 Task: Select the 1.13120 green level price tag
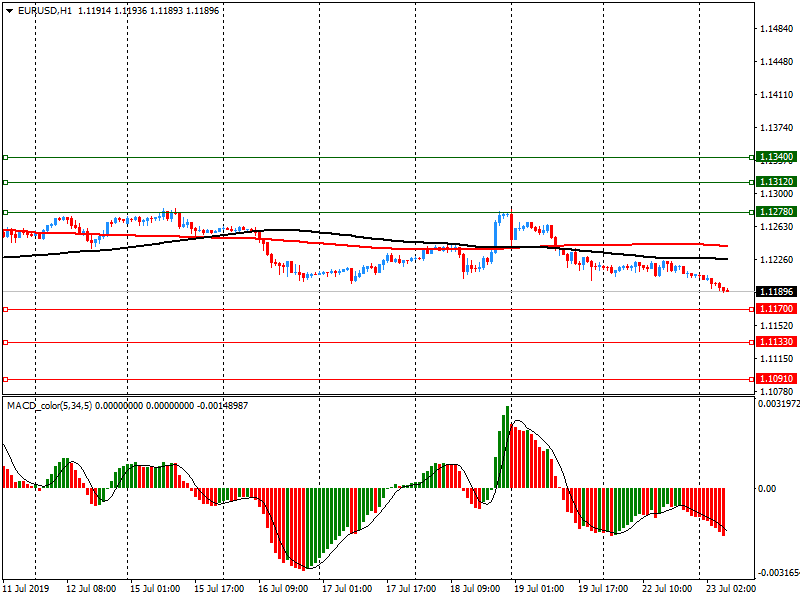(x=777, y=182)
